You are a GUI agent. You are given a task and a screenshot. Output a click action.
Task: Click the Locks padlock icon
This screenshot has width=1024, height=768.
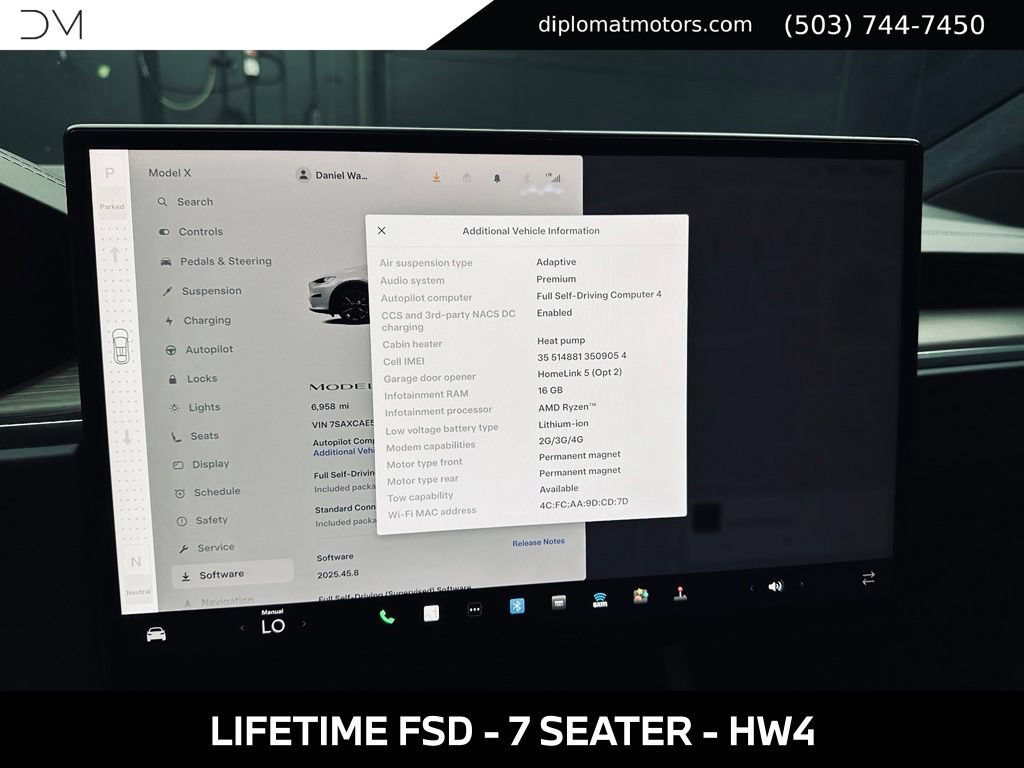(x=173, y=379)
